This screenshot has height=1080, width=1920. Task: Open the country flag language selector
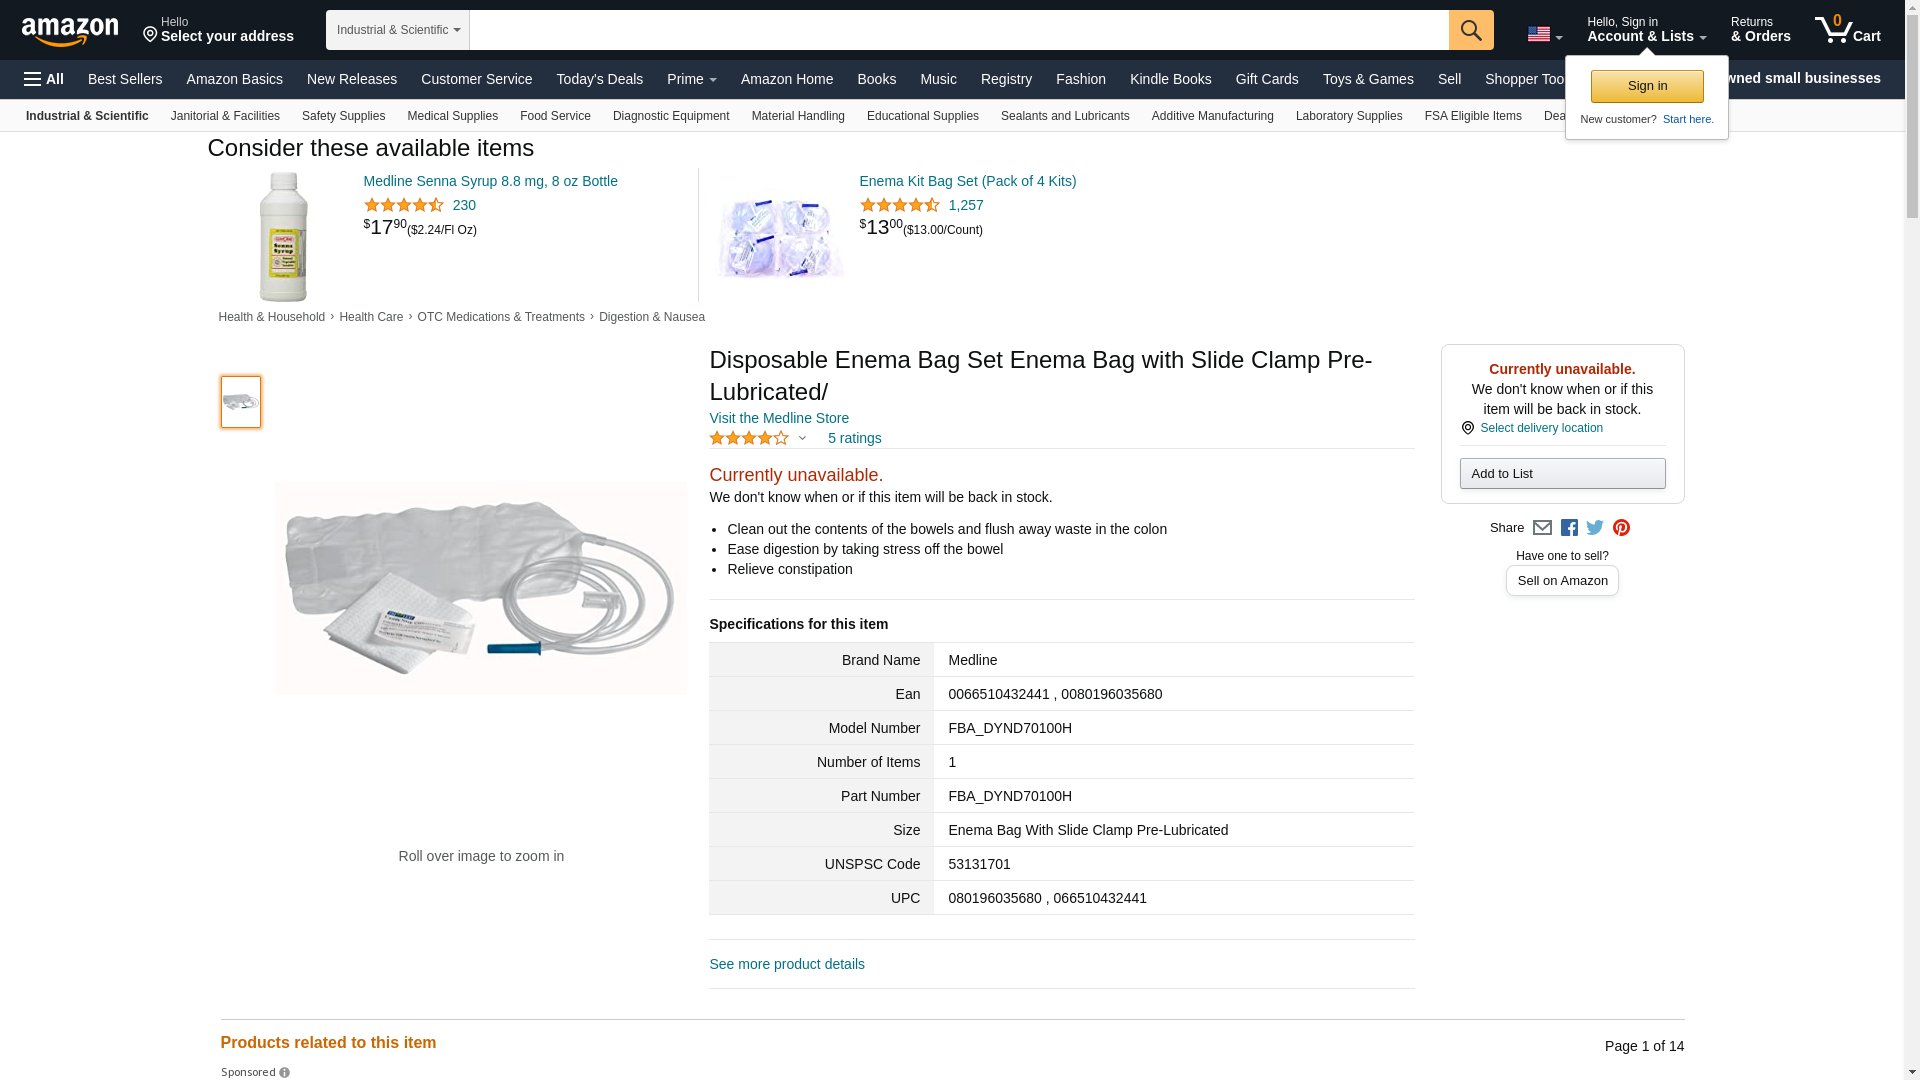click(1545, 34)
